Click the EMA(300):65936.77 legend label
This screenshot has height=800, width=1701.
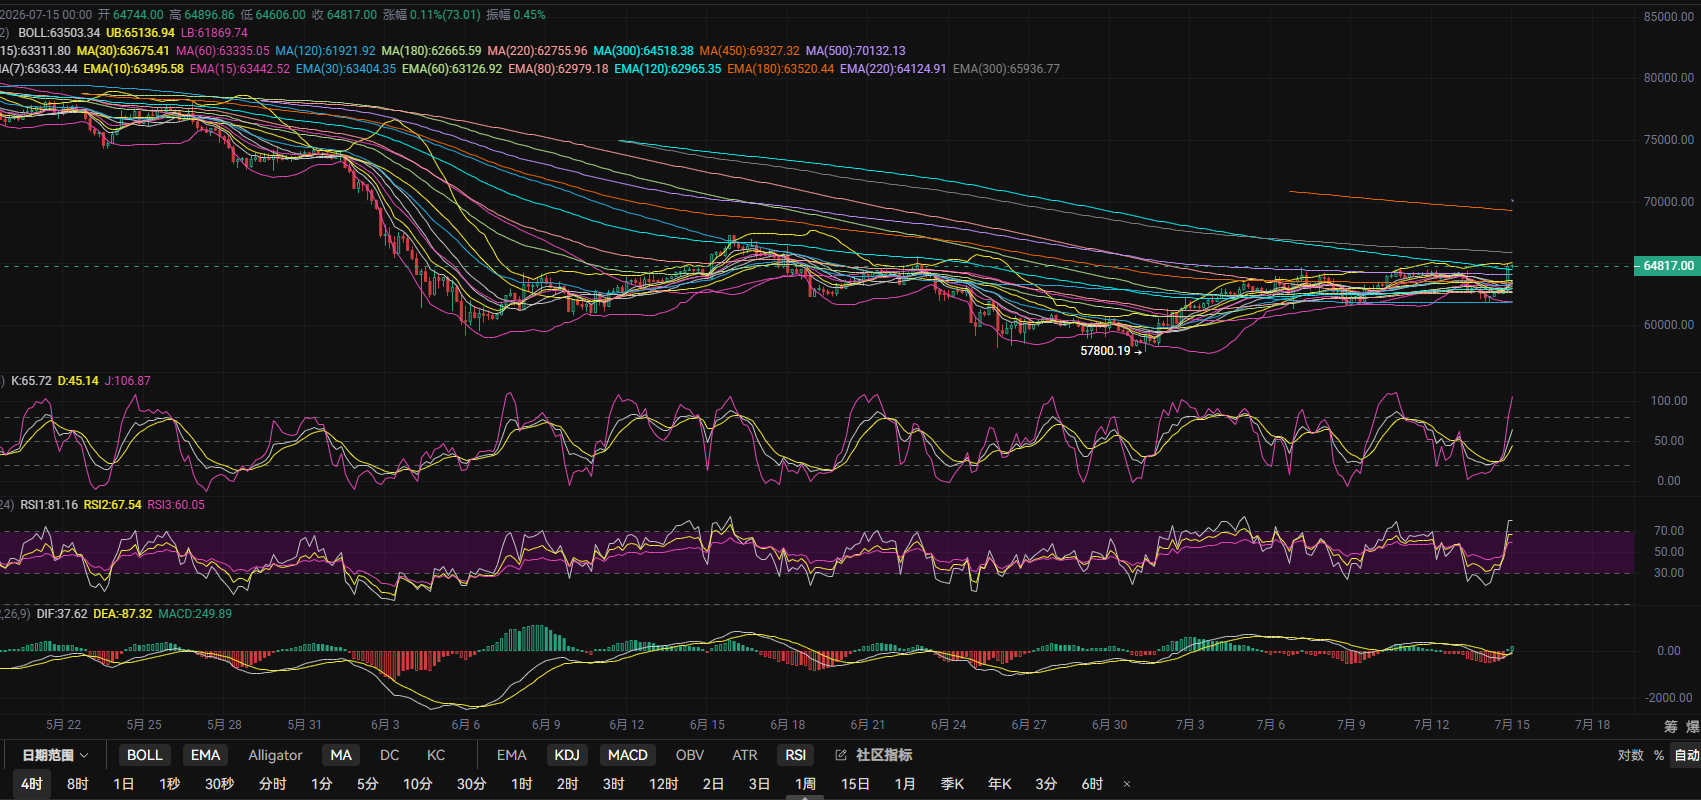tap(1006, 69)
